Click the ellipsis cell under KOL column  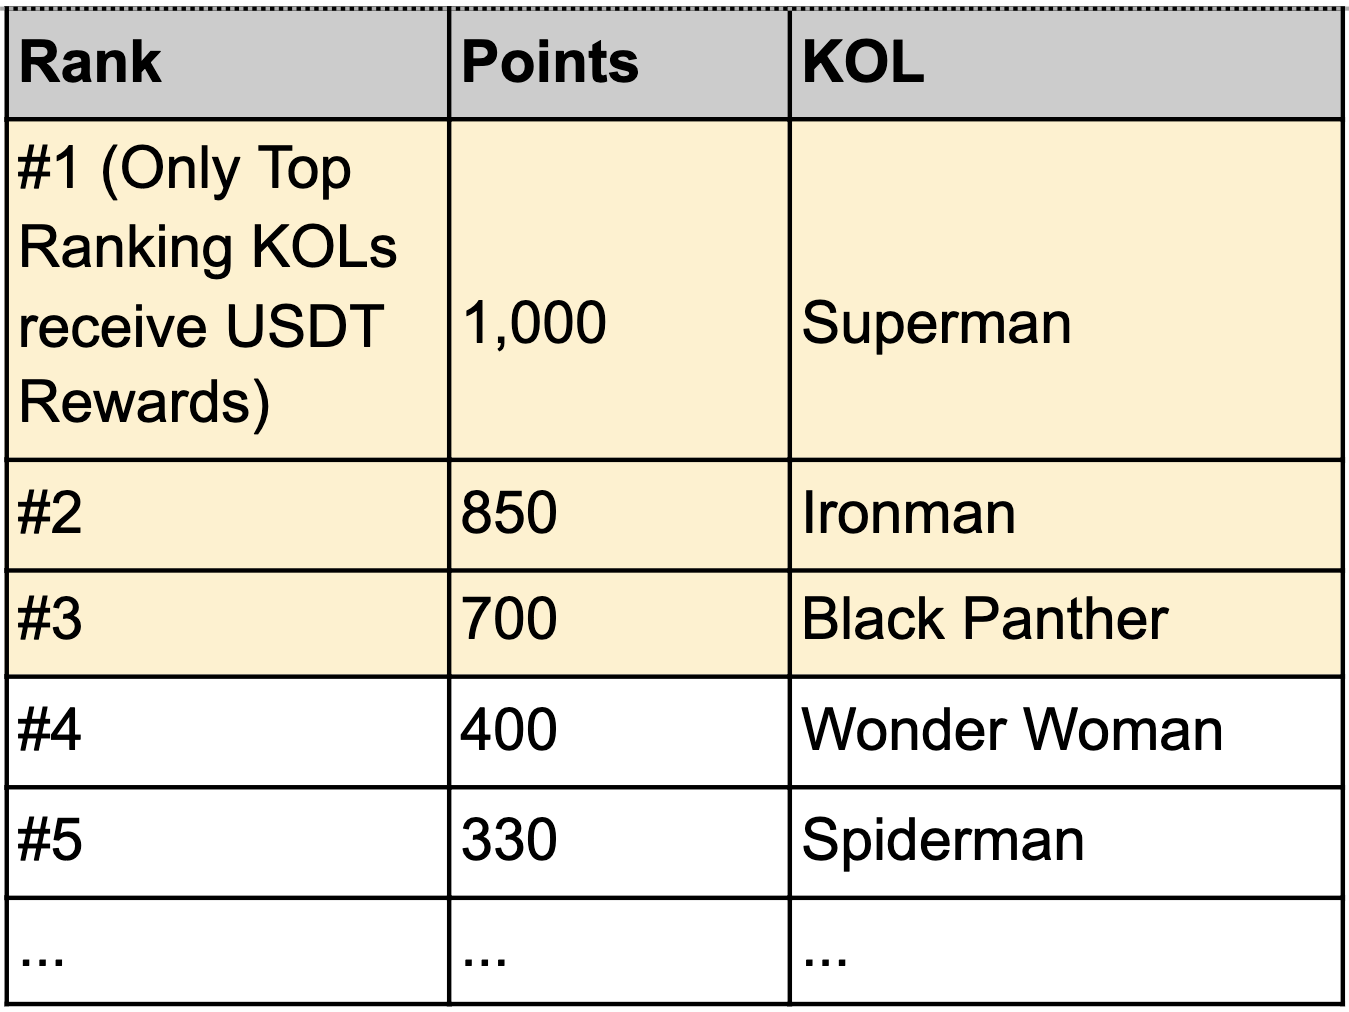click(1066, 951)
